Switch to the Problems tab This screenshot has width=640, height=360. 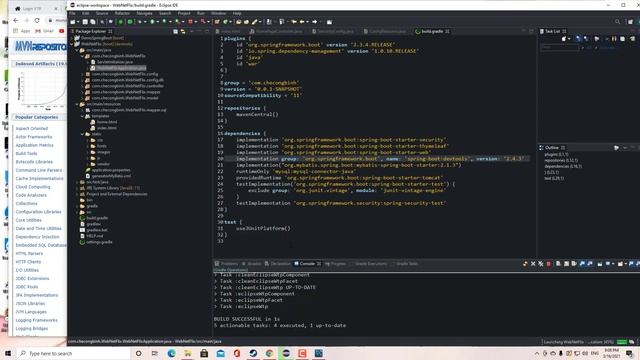(226, 264)
